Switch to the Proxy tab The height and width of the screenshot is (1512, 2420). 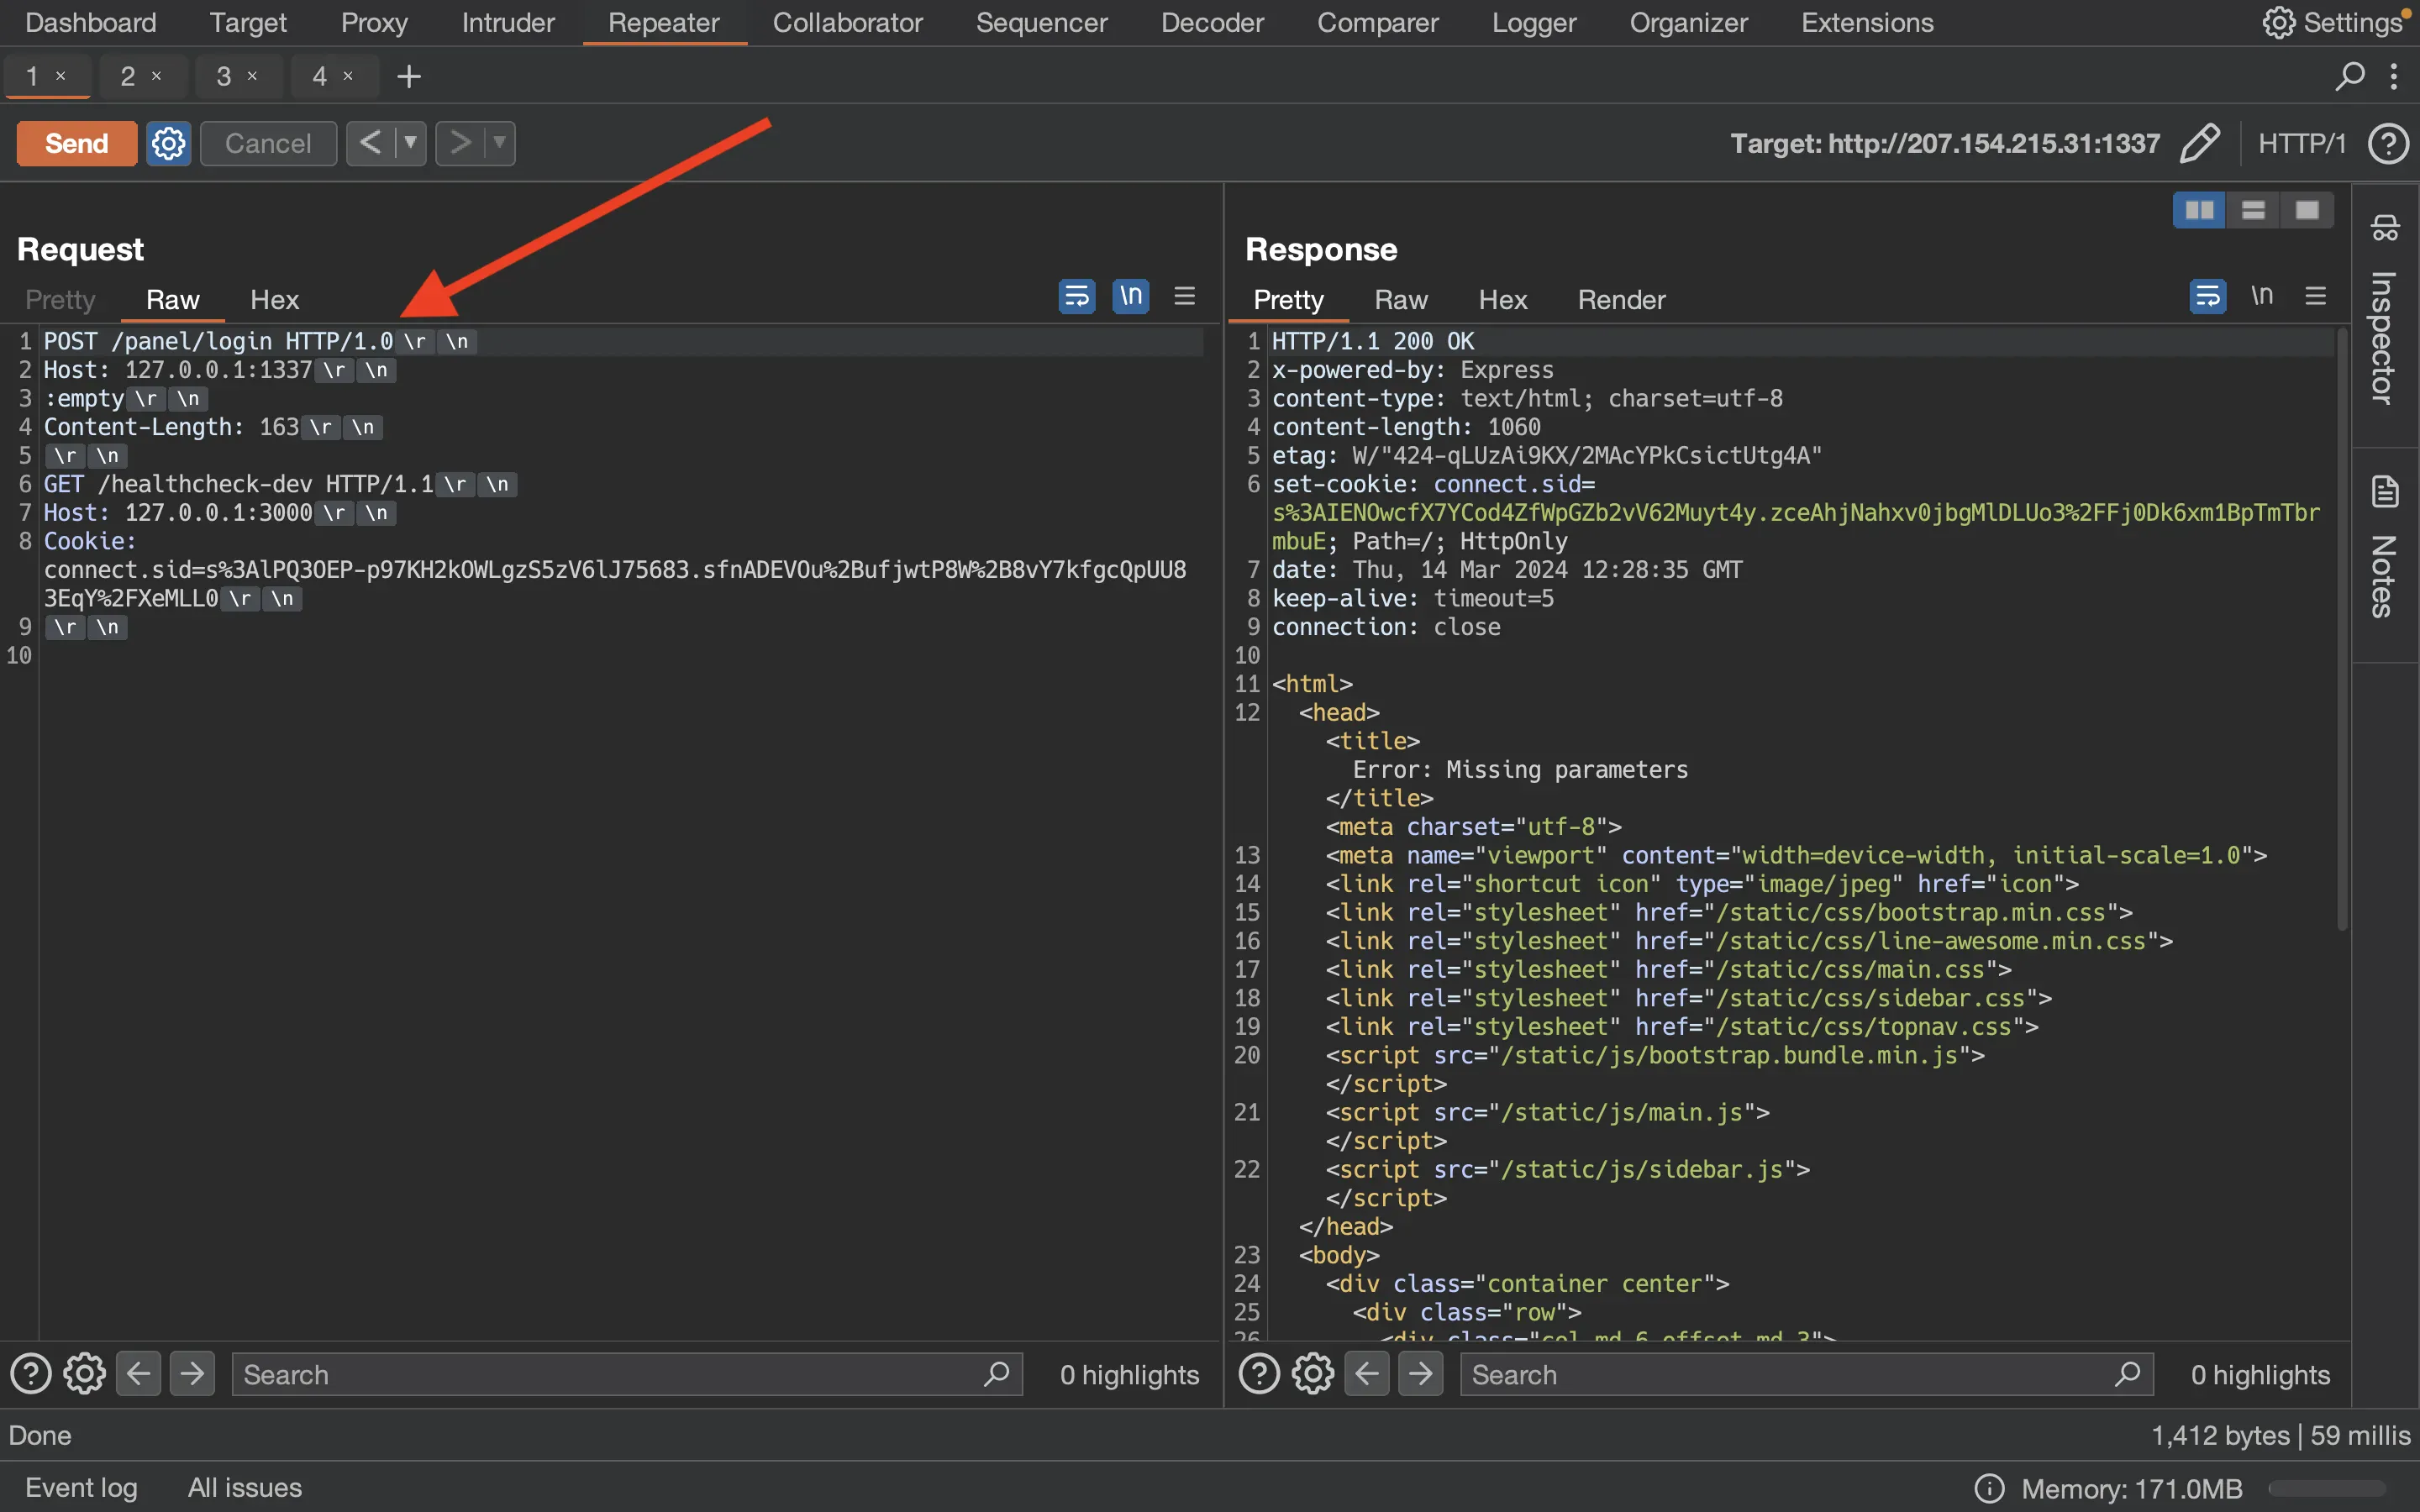point(374,22)
